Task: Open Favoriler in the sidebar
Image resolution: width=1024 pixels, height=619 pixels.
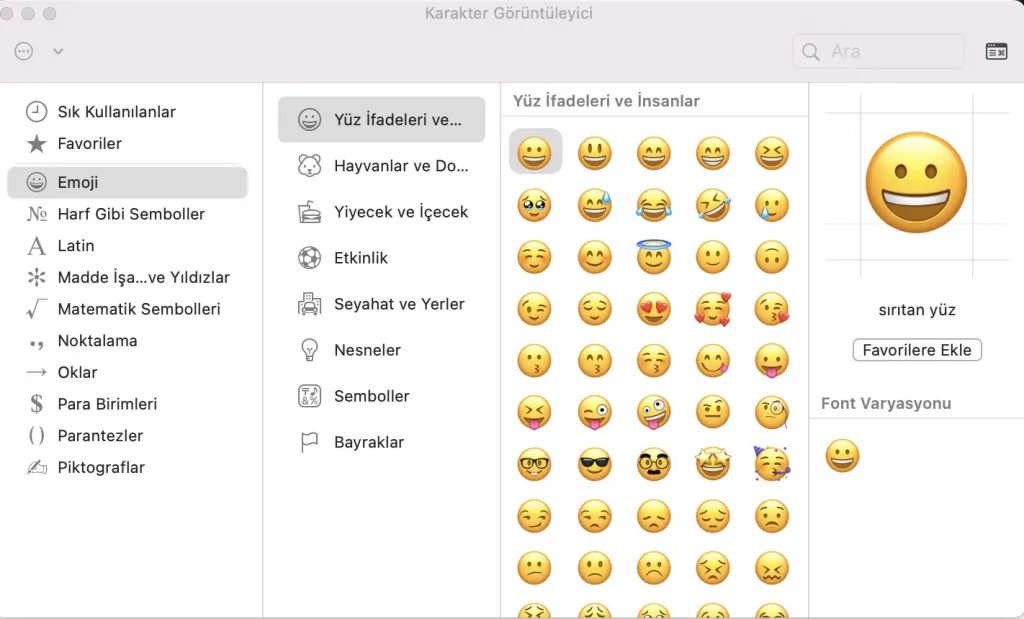Action: point(127,144)
